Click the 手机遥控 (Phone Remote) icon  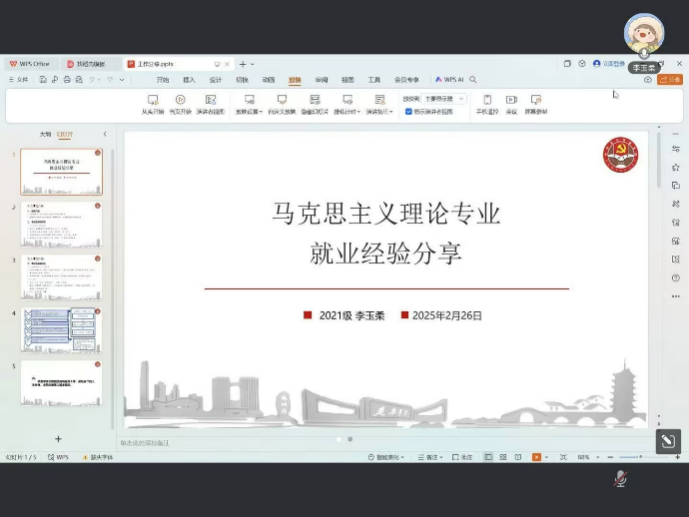[487, 100]
